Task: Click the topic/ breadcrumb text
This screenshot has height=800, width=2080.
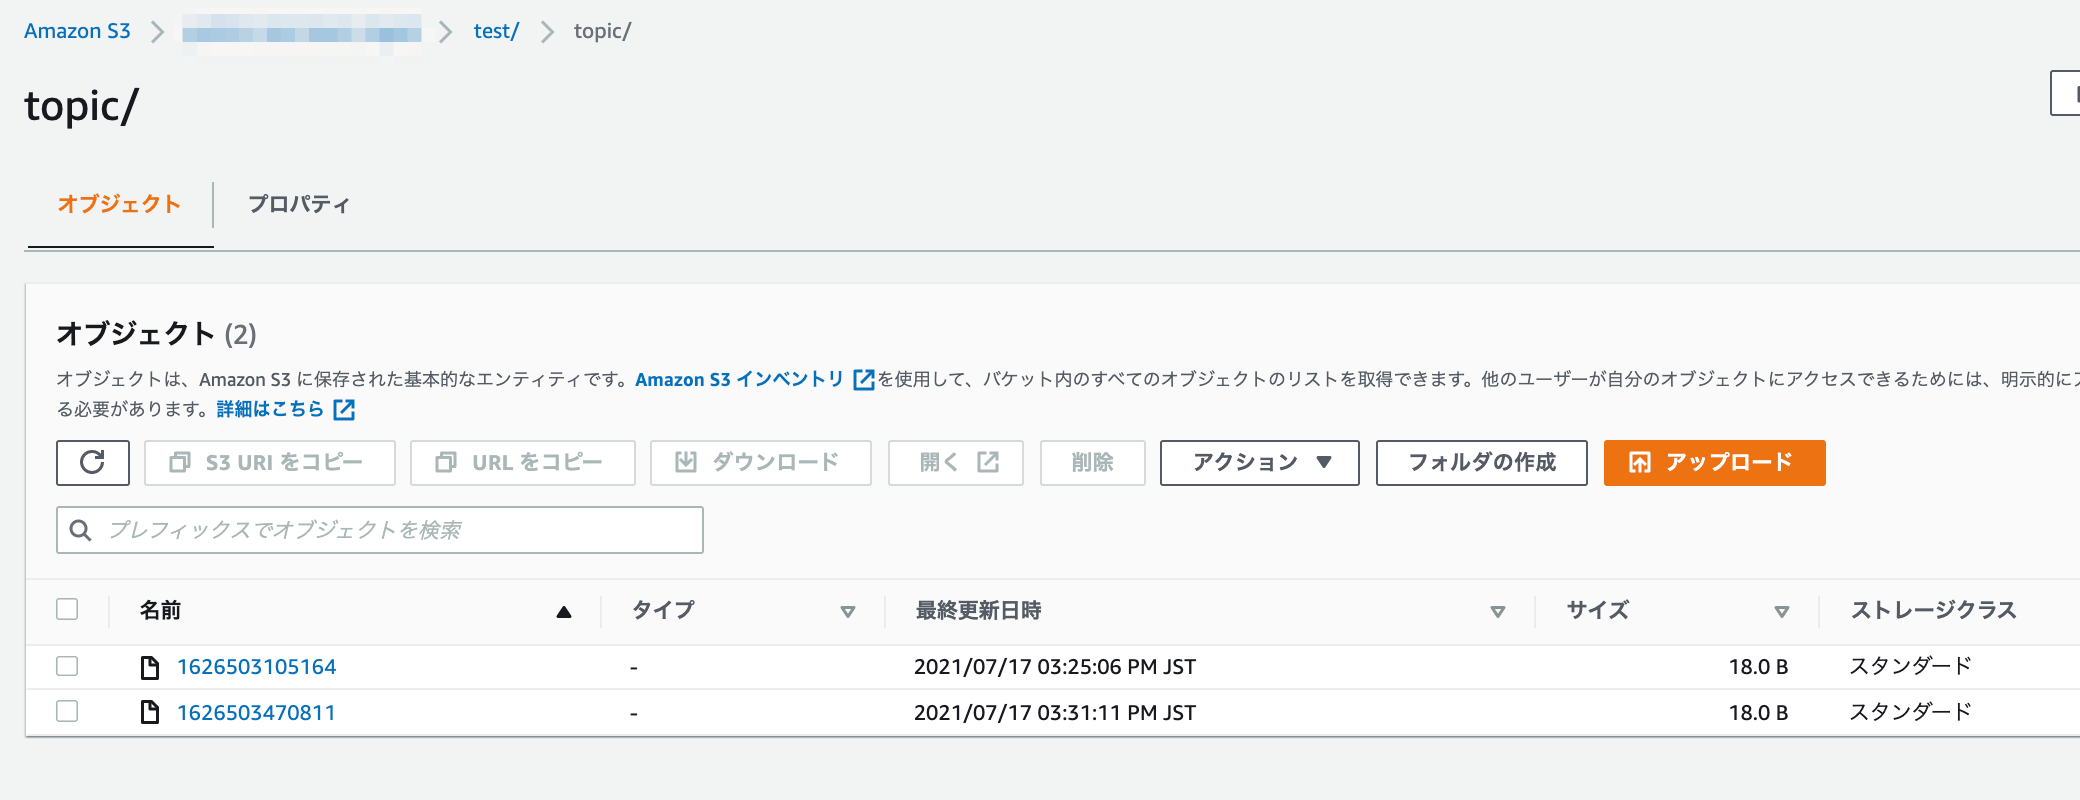Action: point(602,31)
